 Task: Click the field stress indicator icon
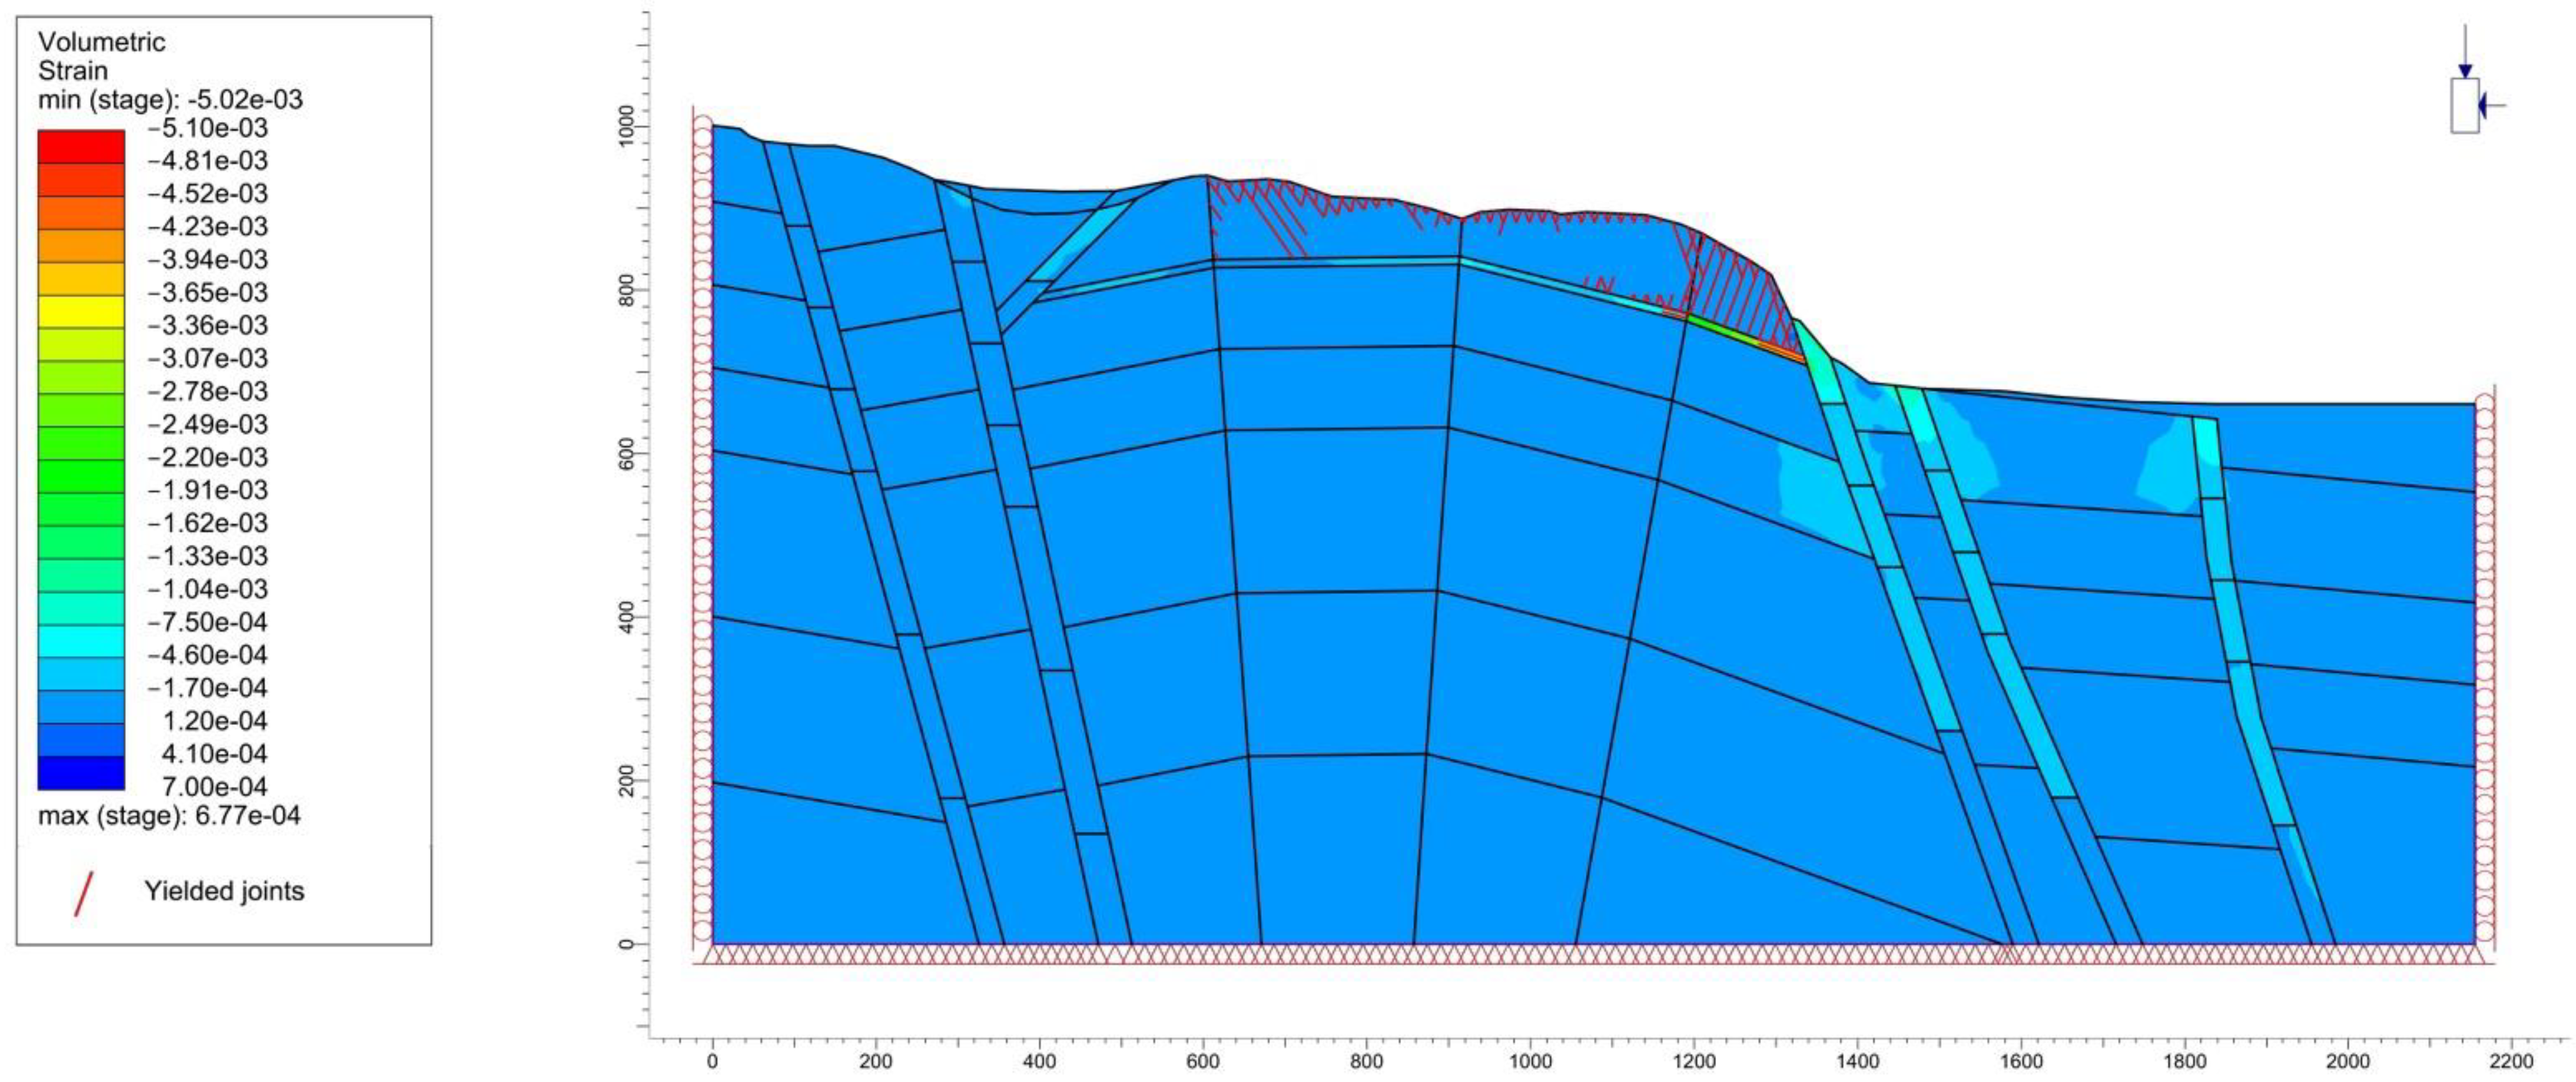tap(2465, 105)
